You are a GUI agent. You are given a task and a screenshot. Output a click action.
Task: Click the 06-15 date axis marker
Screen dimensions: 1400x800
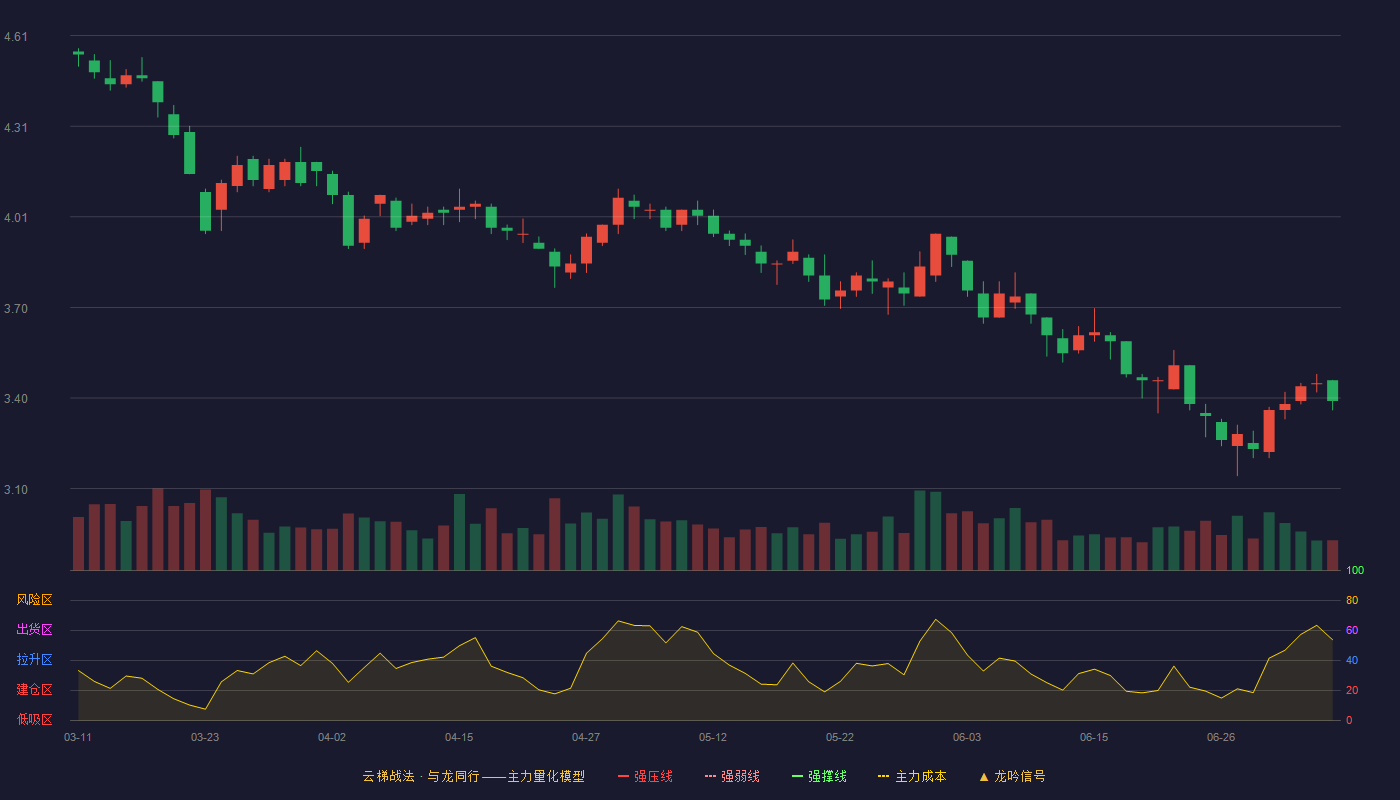(x=1094, y=737)
